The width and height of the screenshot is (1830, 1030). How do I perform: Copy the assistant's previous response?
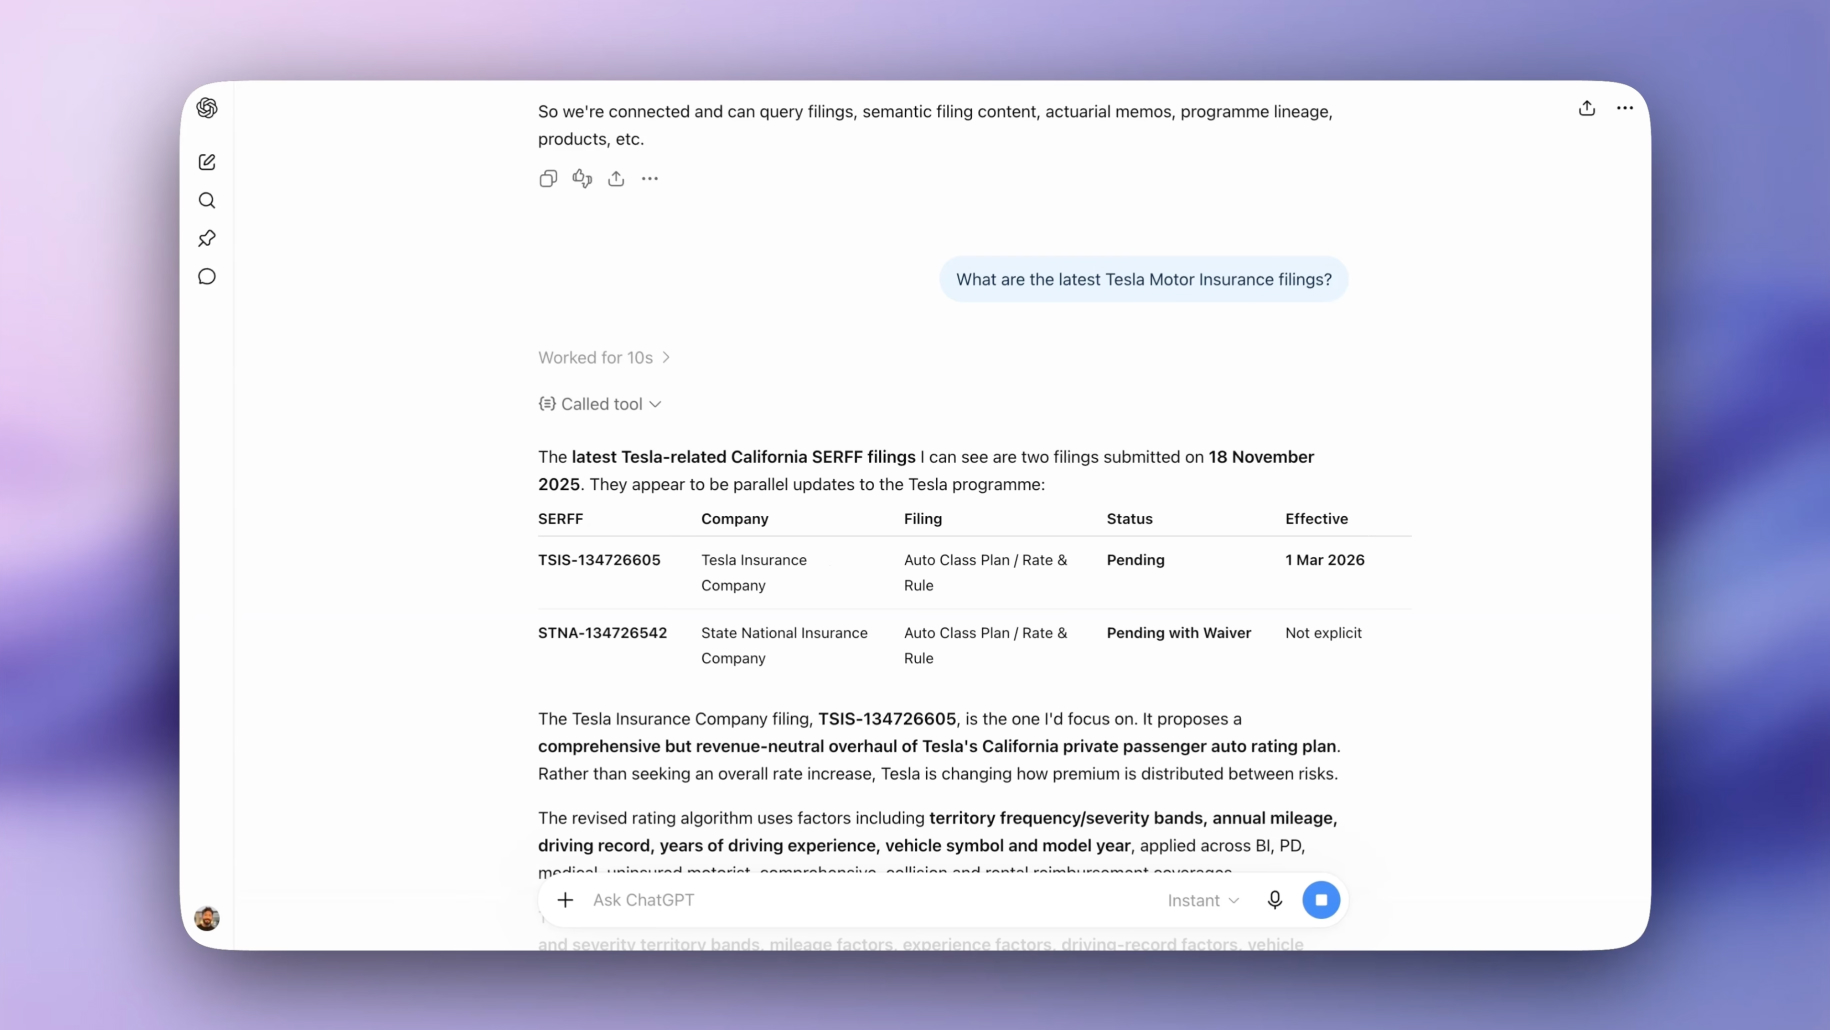pyautogui.click(x=548, y=179)
